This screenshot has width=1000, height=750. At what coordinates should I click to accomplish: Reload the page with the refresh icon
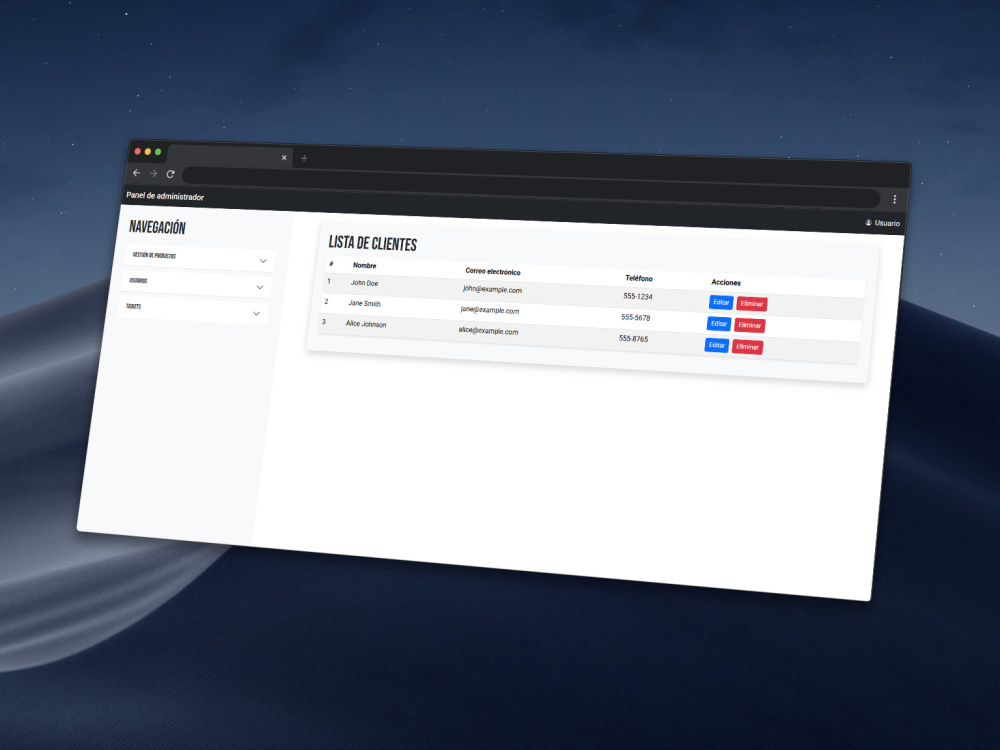tap(170, 174)
